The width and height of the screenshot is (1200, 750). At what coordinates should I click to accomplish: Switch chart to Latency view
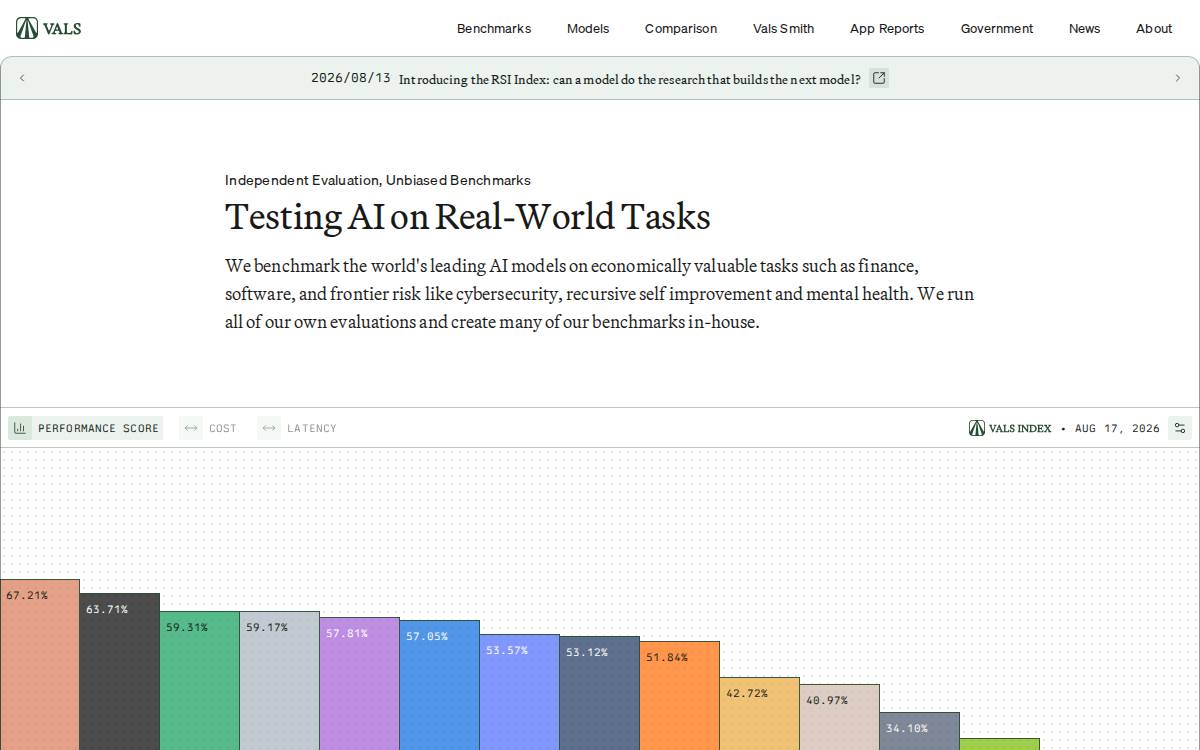coord(298,428)
